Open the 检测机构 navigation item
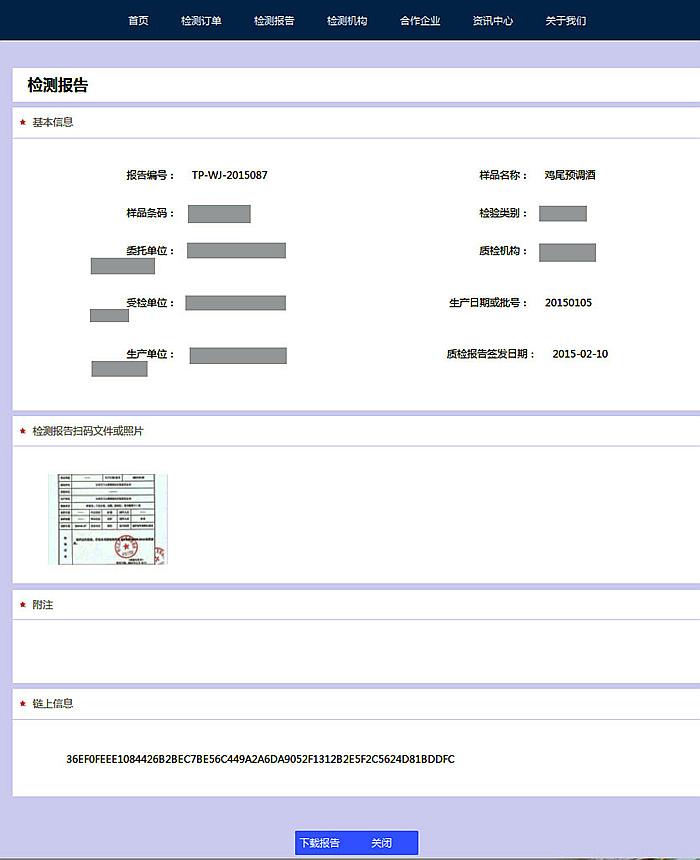This screenshot has height=860, width=700. coord(347,21)
